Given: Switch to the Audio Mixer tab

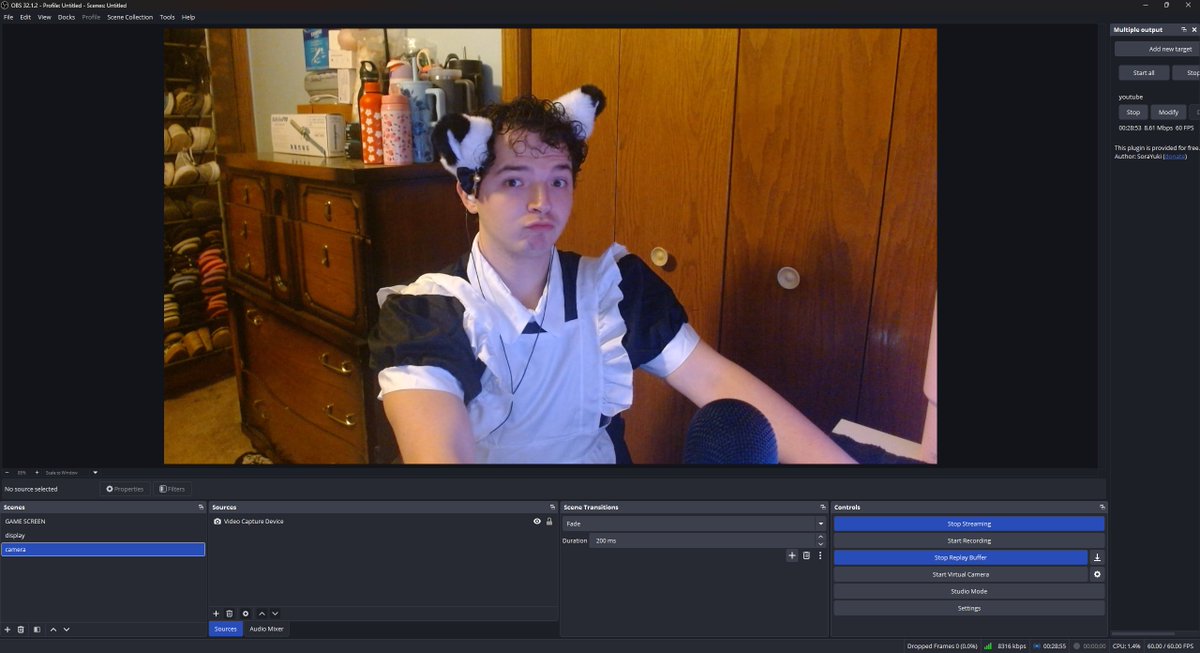Looking at the screenshot, I should (x=266, y=629).
